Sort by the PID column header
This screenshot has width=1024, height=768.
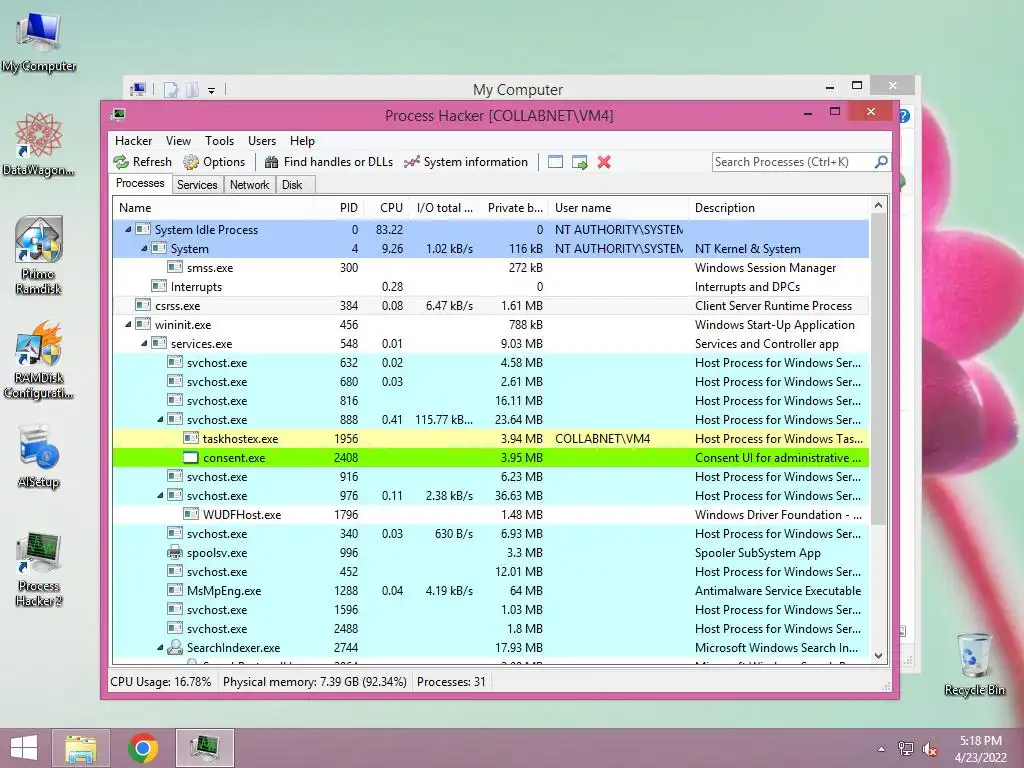[339, 208]
